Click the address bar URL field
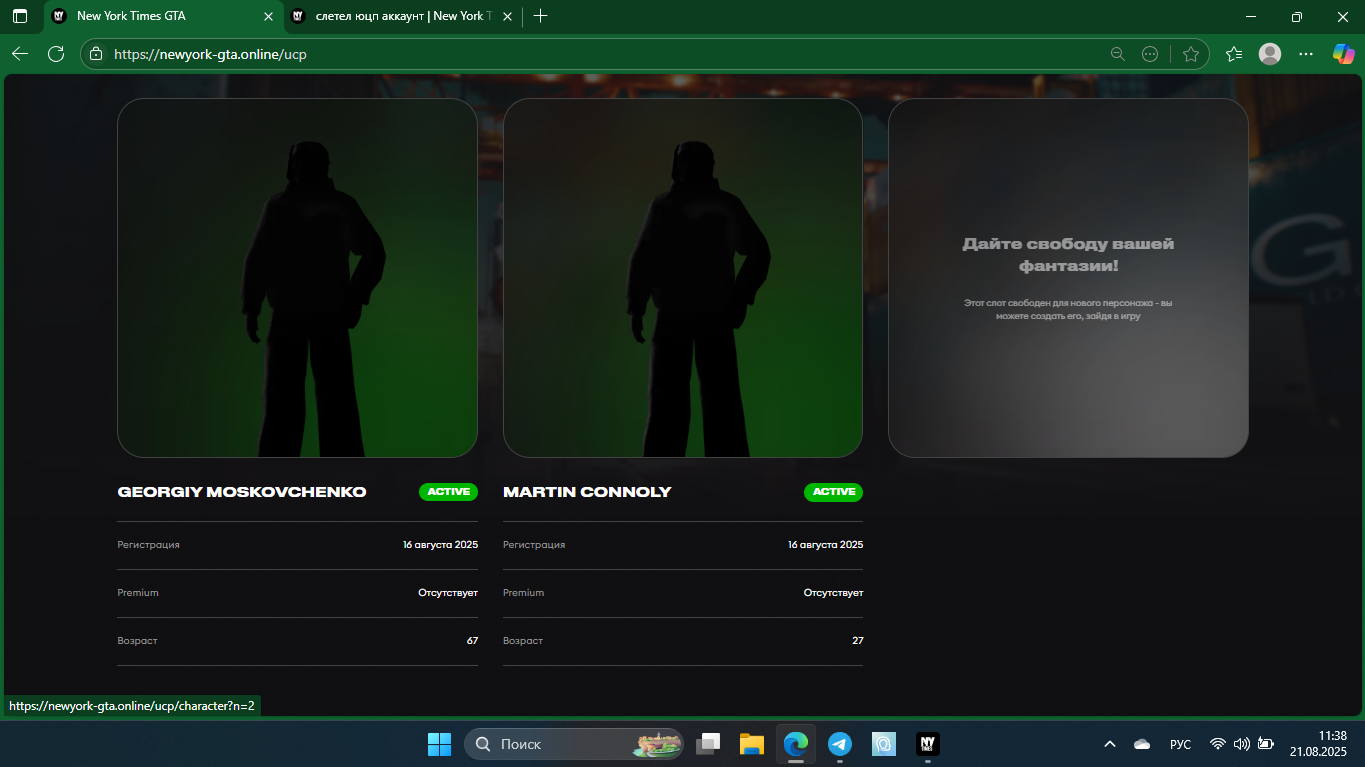This screenshot has height=767, width=1365. pyautogui.click(x=600, y=54)
